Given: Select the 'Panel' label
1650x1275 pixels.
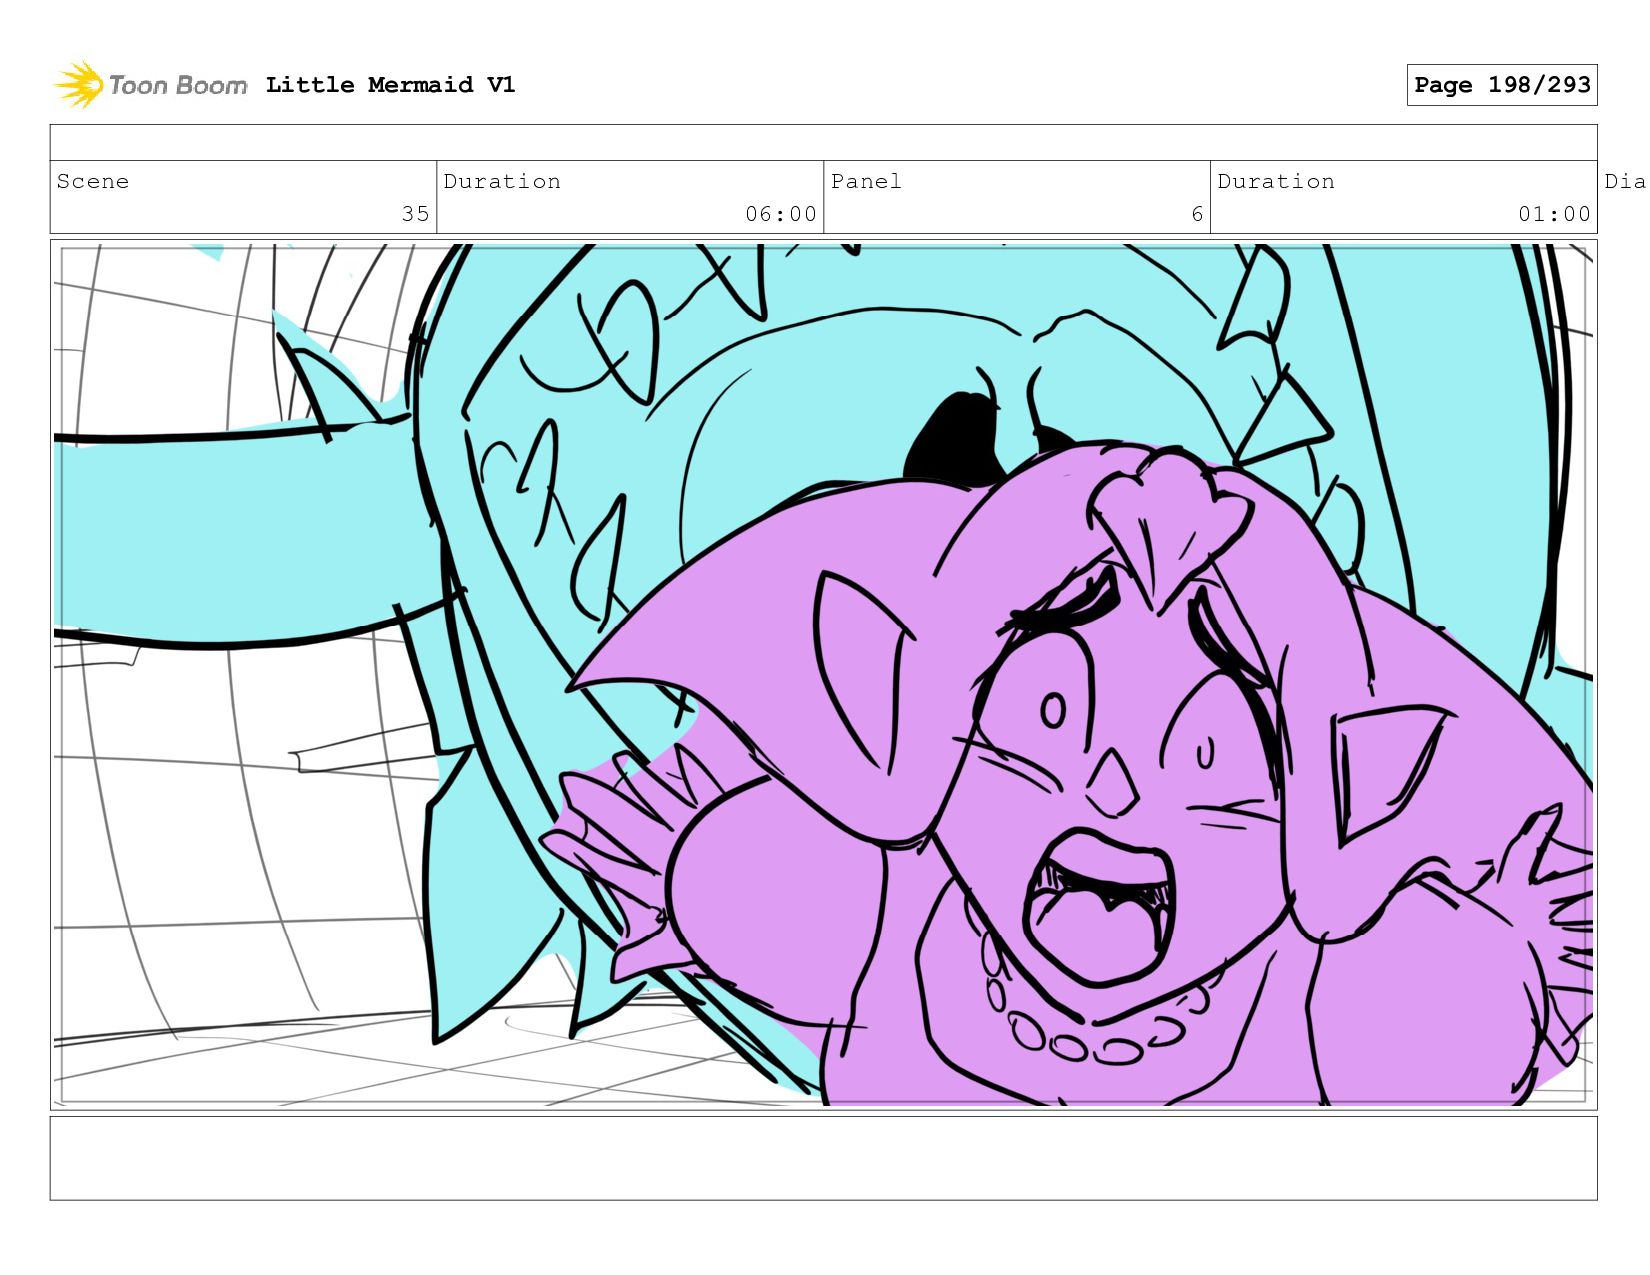Looking at the screenshot, I should pos(866,181).
